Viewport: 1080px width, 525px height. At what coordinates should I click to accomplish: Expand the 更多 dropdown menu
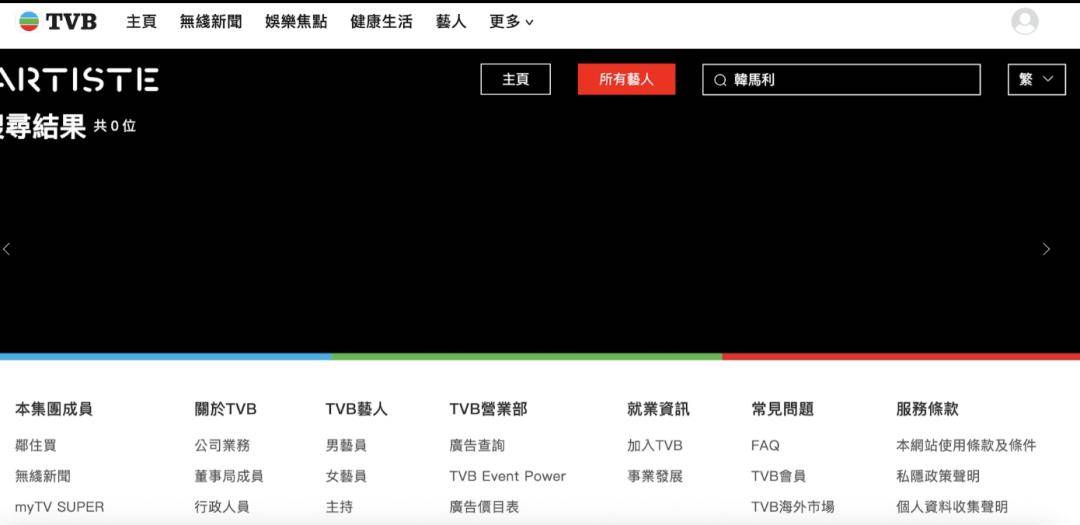pyautogui.click(x=511, y=22)
